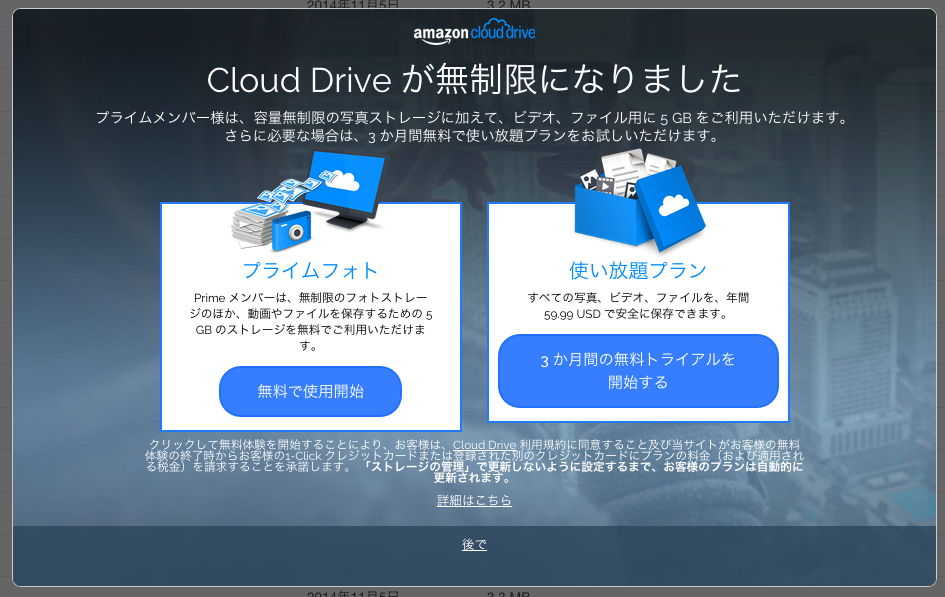Viewport: 945px width, 597px height.
Task: Select the 使い放題プラン heading
Action: pyautogui.click(x=638, y=270)
